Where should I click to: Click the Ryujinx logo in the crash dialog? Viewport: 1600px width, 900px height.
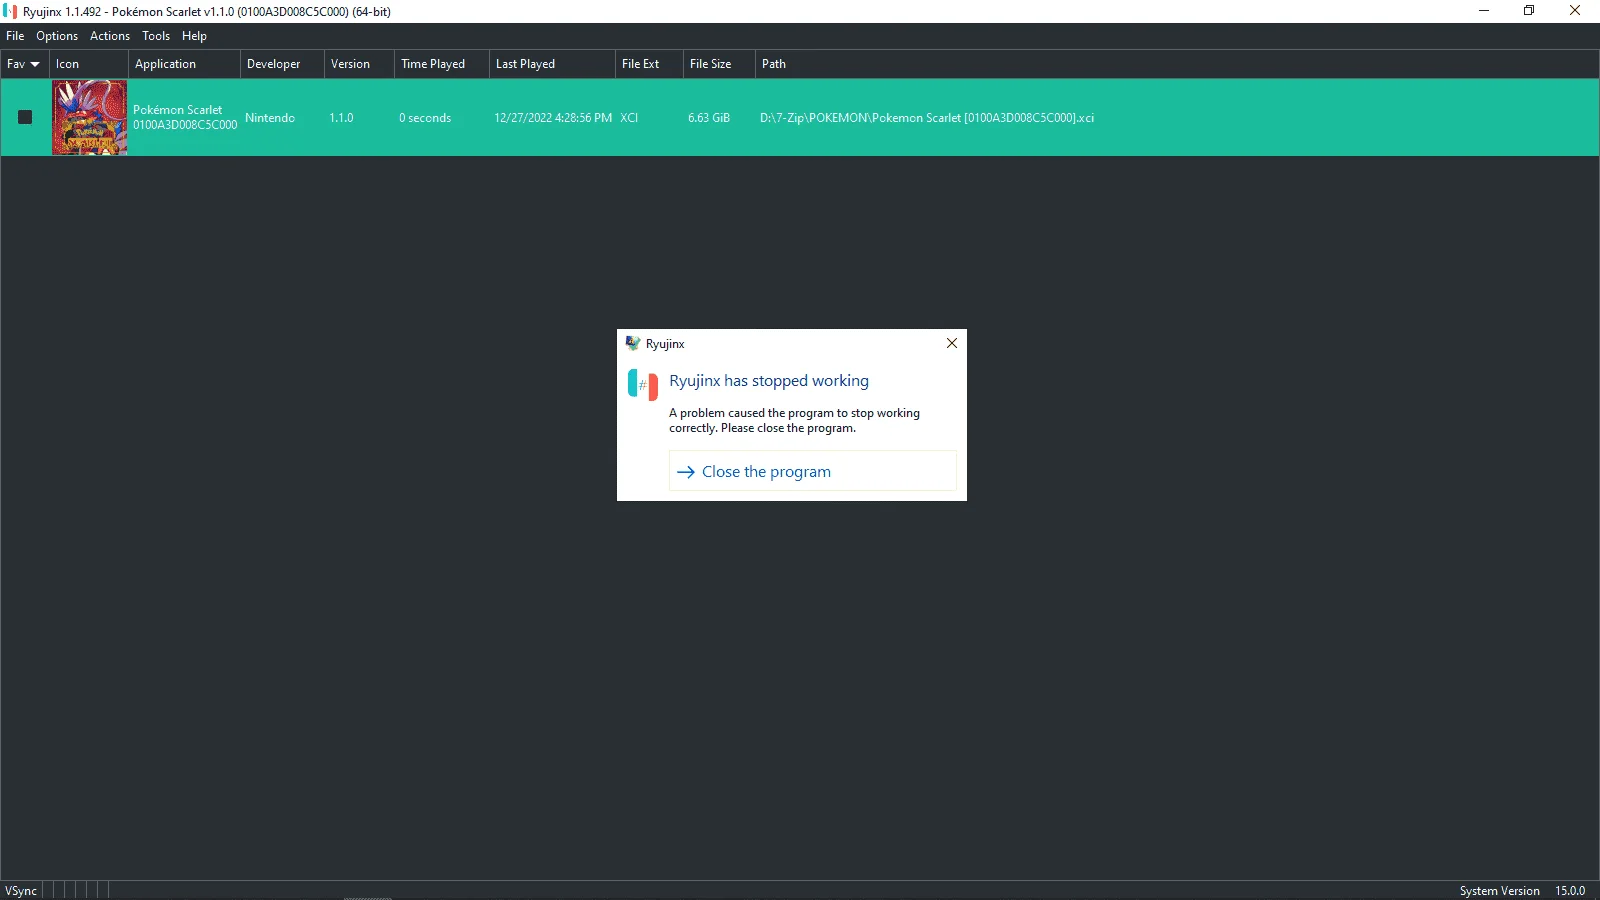pos(643,384)
